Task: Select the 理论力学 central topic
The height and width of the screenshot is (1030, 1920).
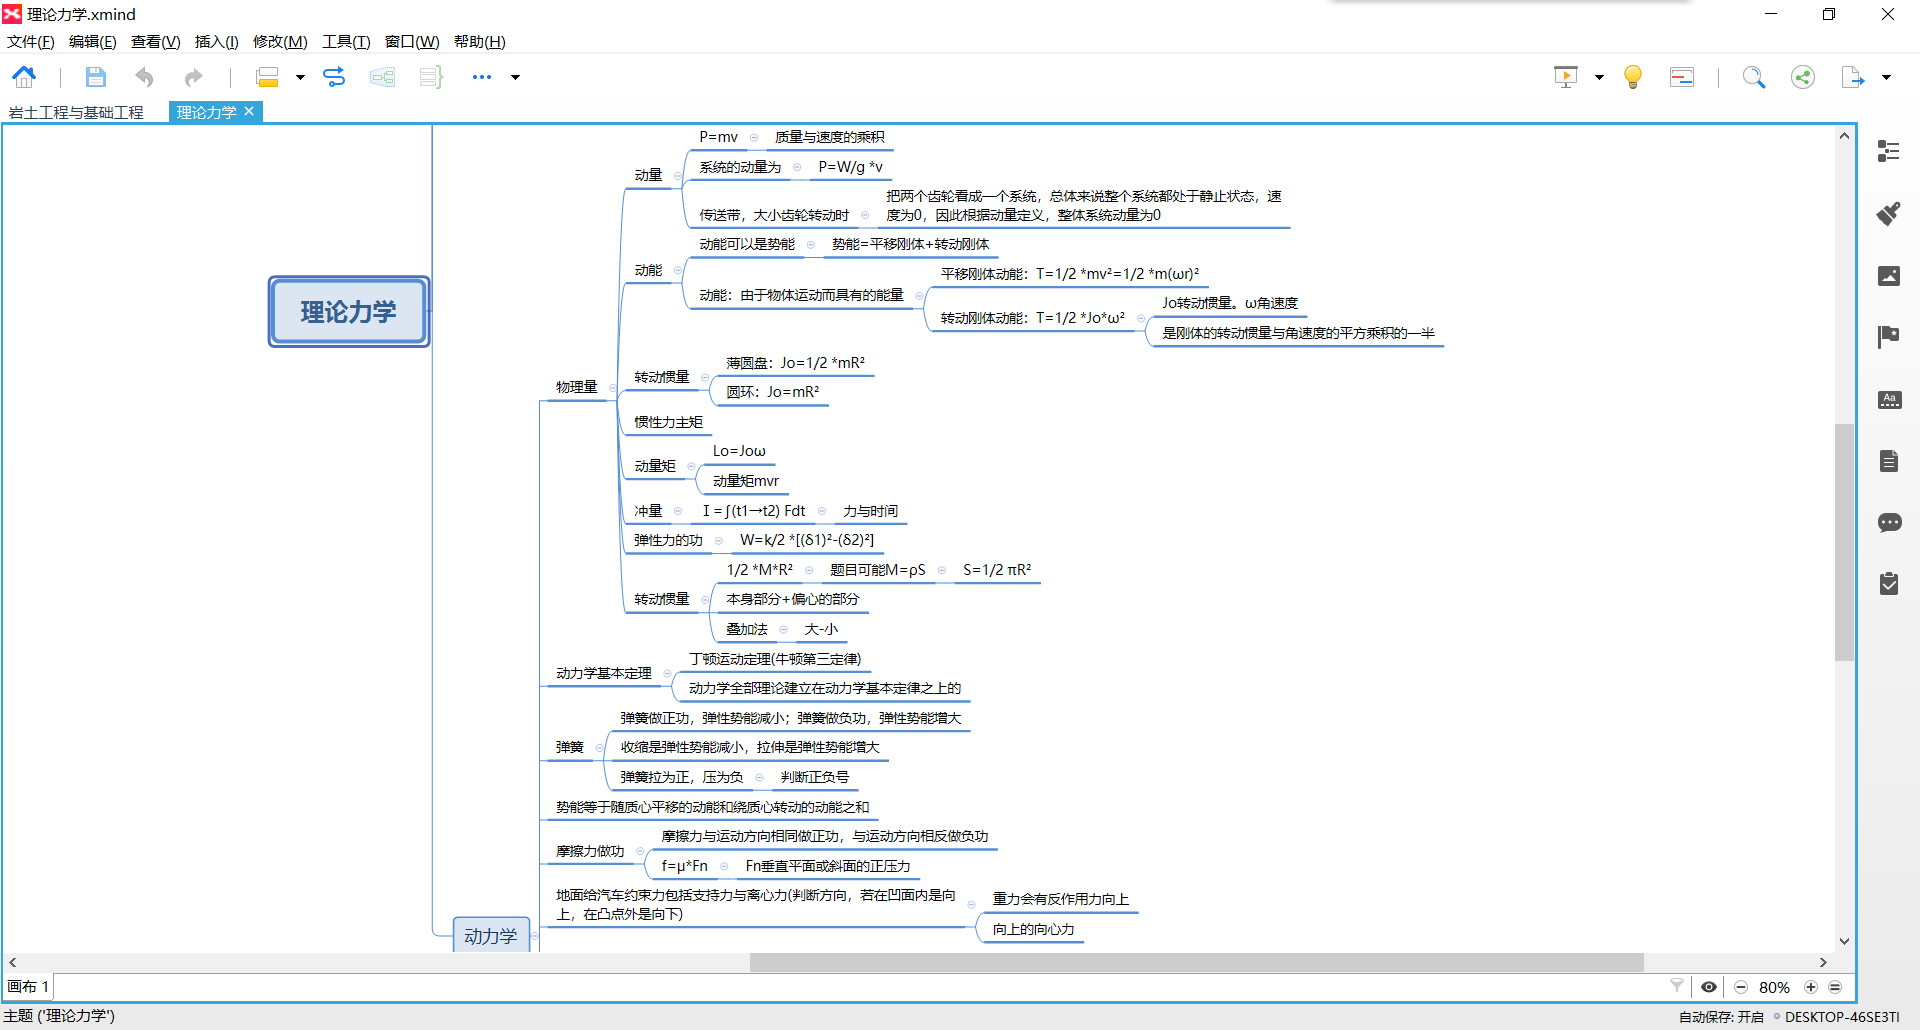Action: click(x=348, y=312)
